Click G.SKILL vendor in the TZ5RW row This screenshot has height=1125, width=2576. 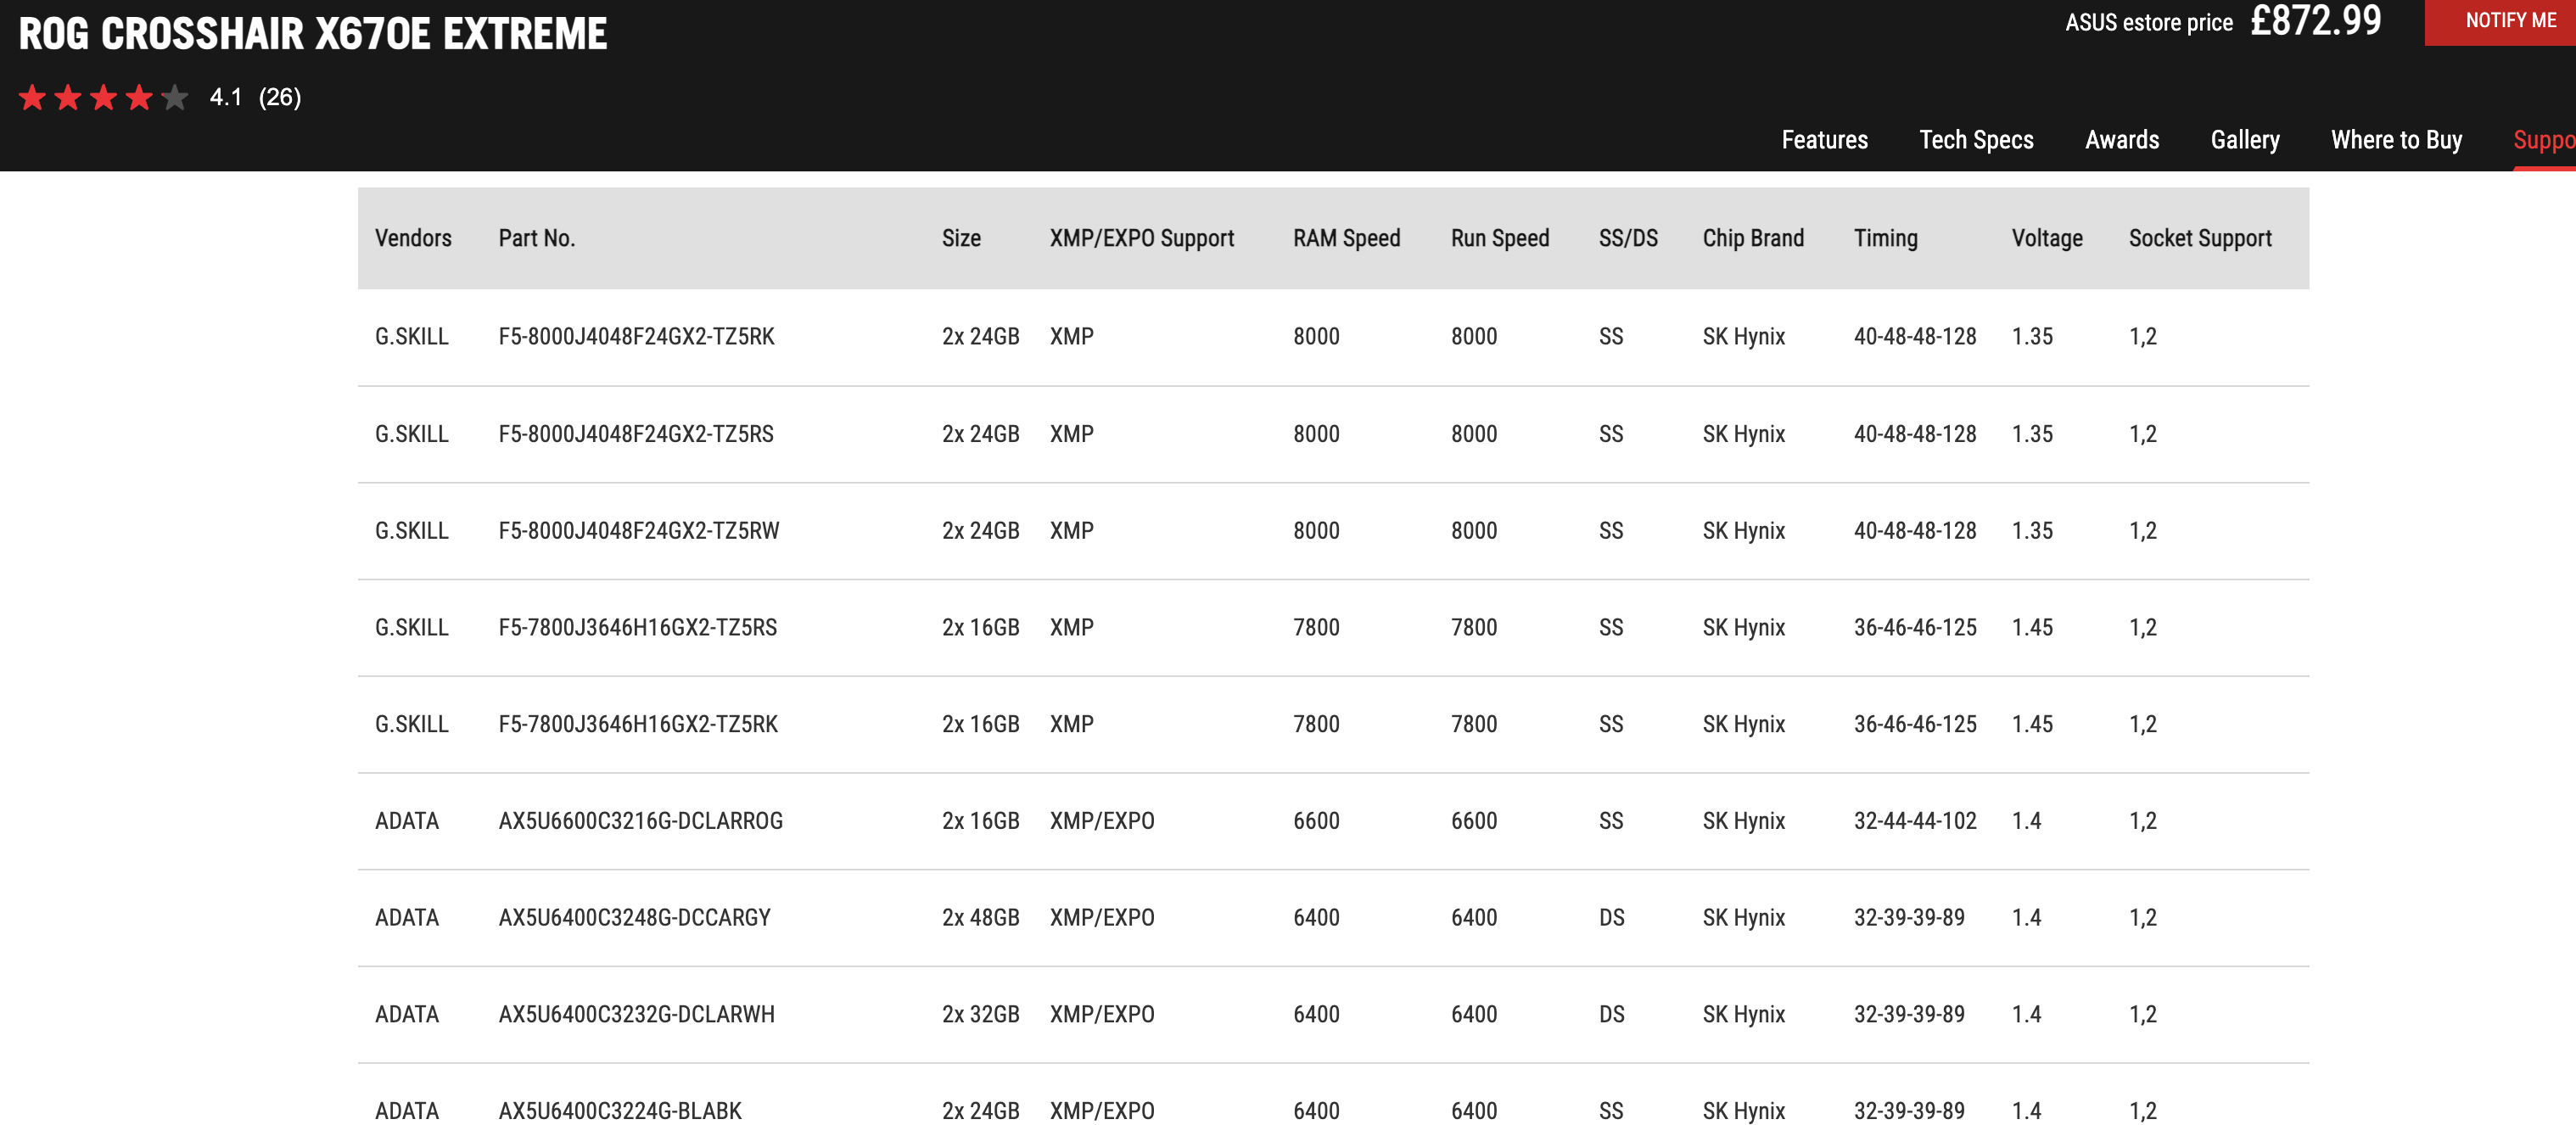click(x=411, y=531)
